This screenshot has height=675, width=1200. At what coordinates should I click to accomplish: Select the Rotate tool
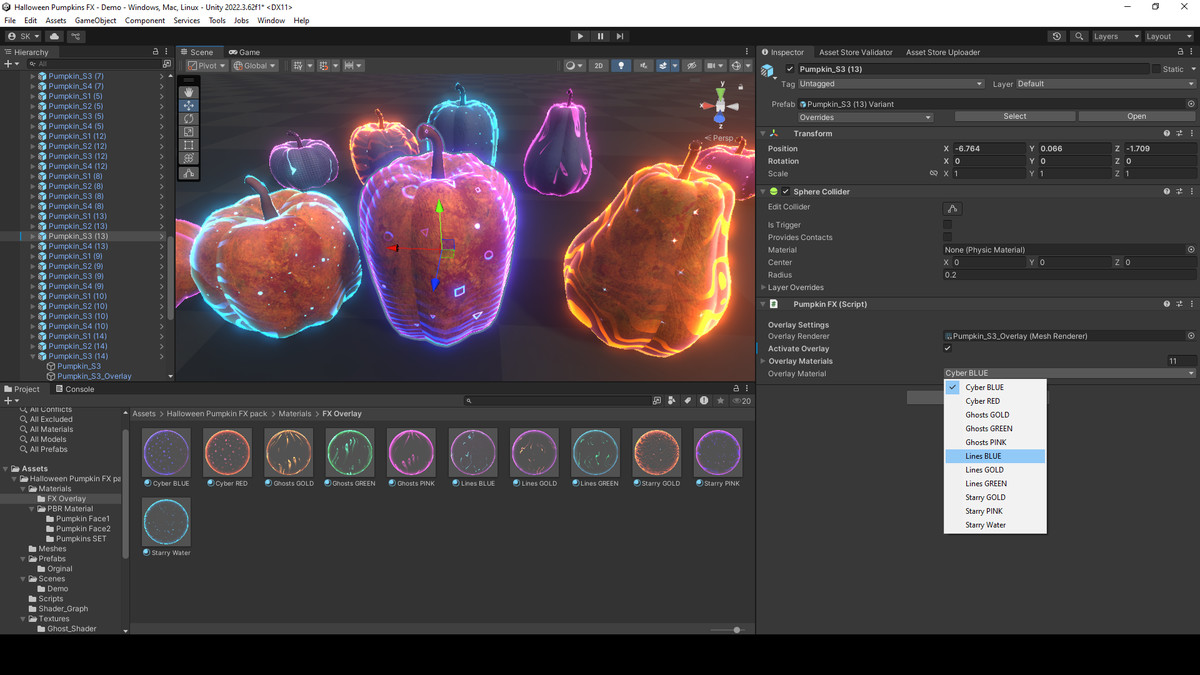pyautogui.click(x=189, y=118)
